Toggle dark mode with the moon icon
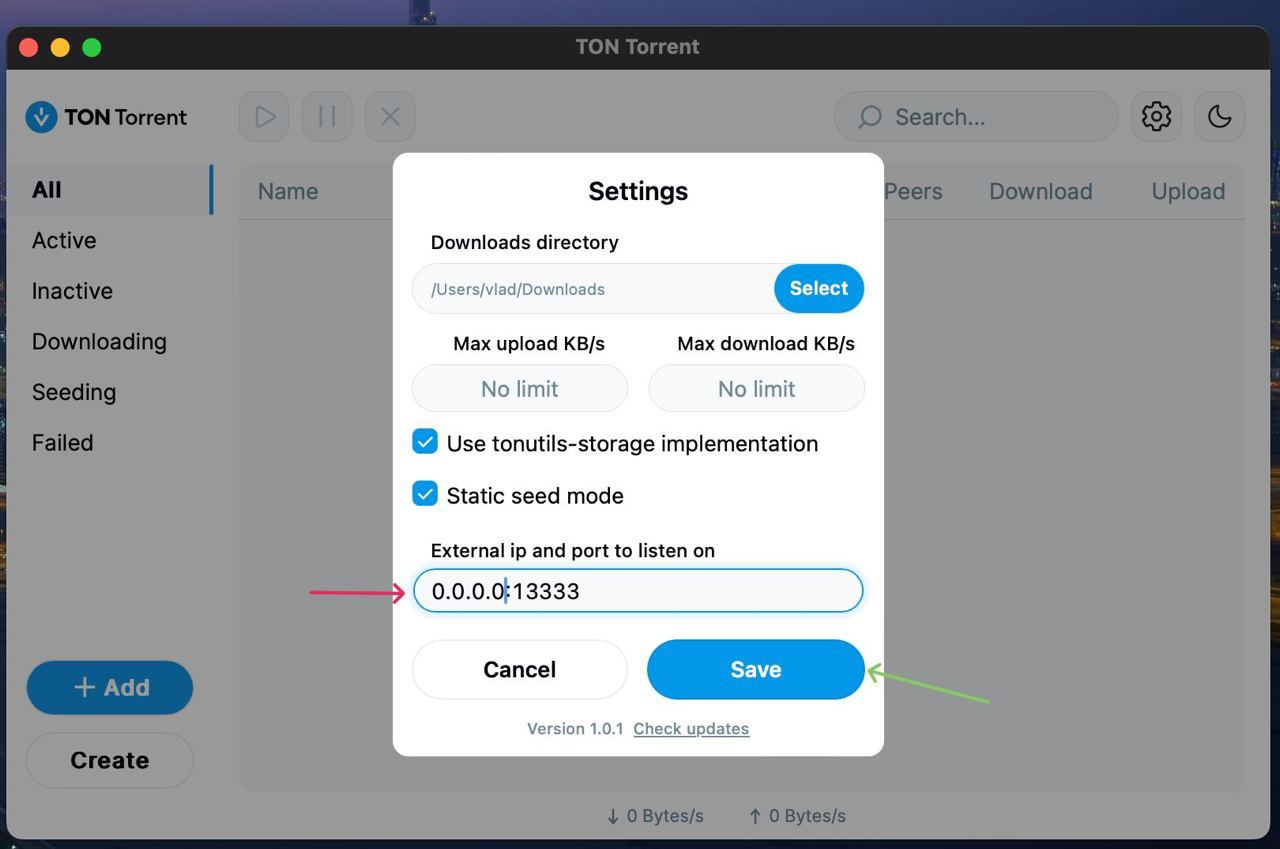Viewport: 1280px width, 849px height. pos(1219,117)
